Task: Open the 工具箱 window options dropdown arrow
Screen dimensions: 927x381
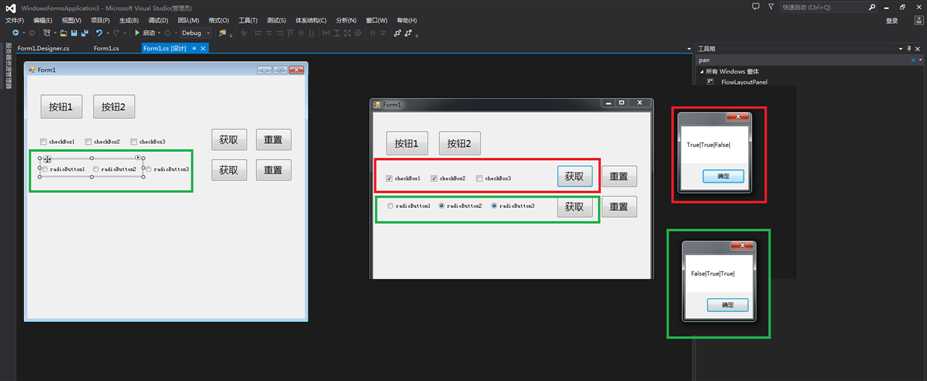Action: [901, 49]
